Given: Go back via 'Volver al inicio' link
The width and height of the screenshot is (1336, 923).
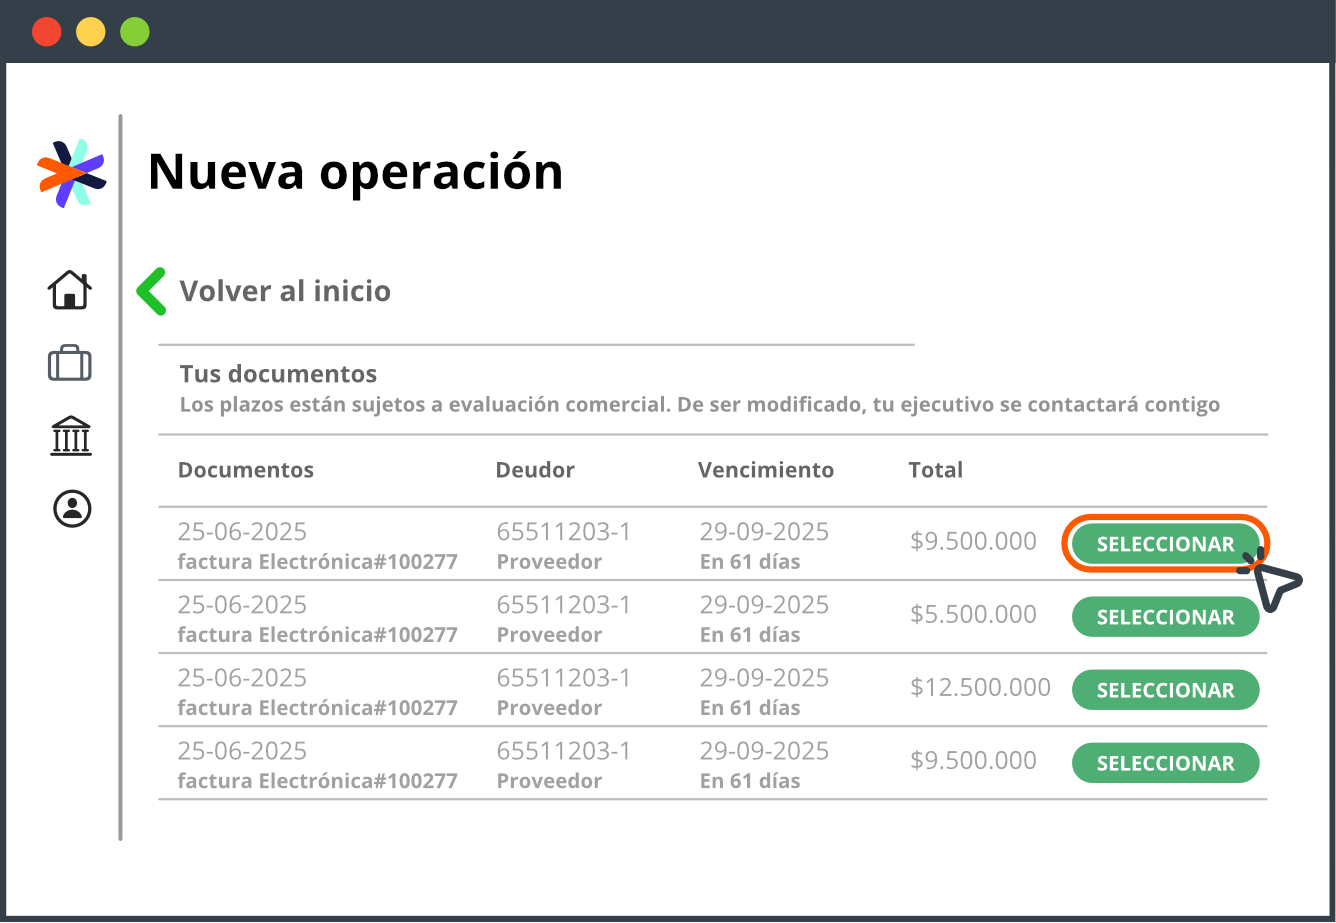Looking at the screenshot, I should 285,292.
